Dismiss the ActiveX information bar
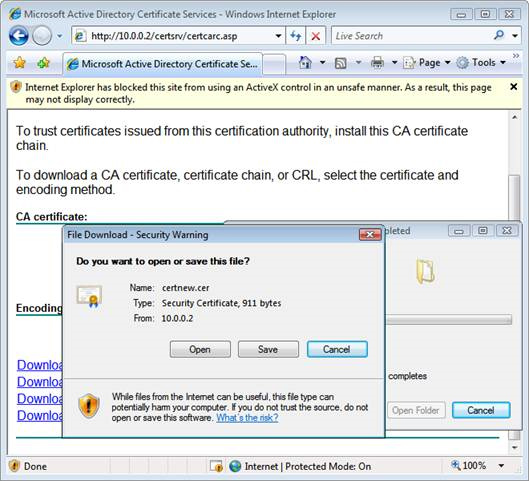The height and width of the screenshot is (481, 529). tap(513, 87)
